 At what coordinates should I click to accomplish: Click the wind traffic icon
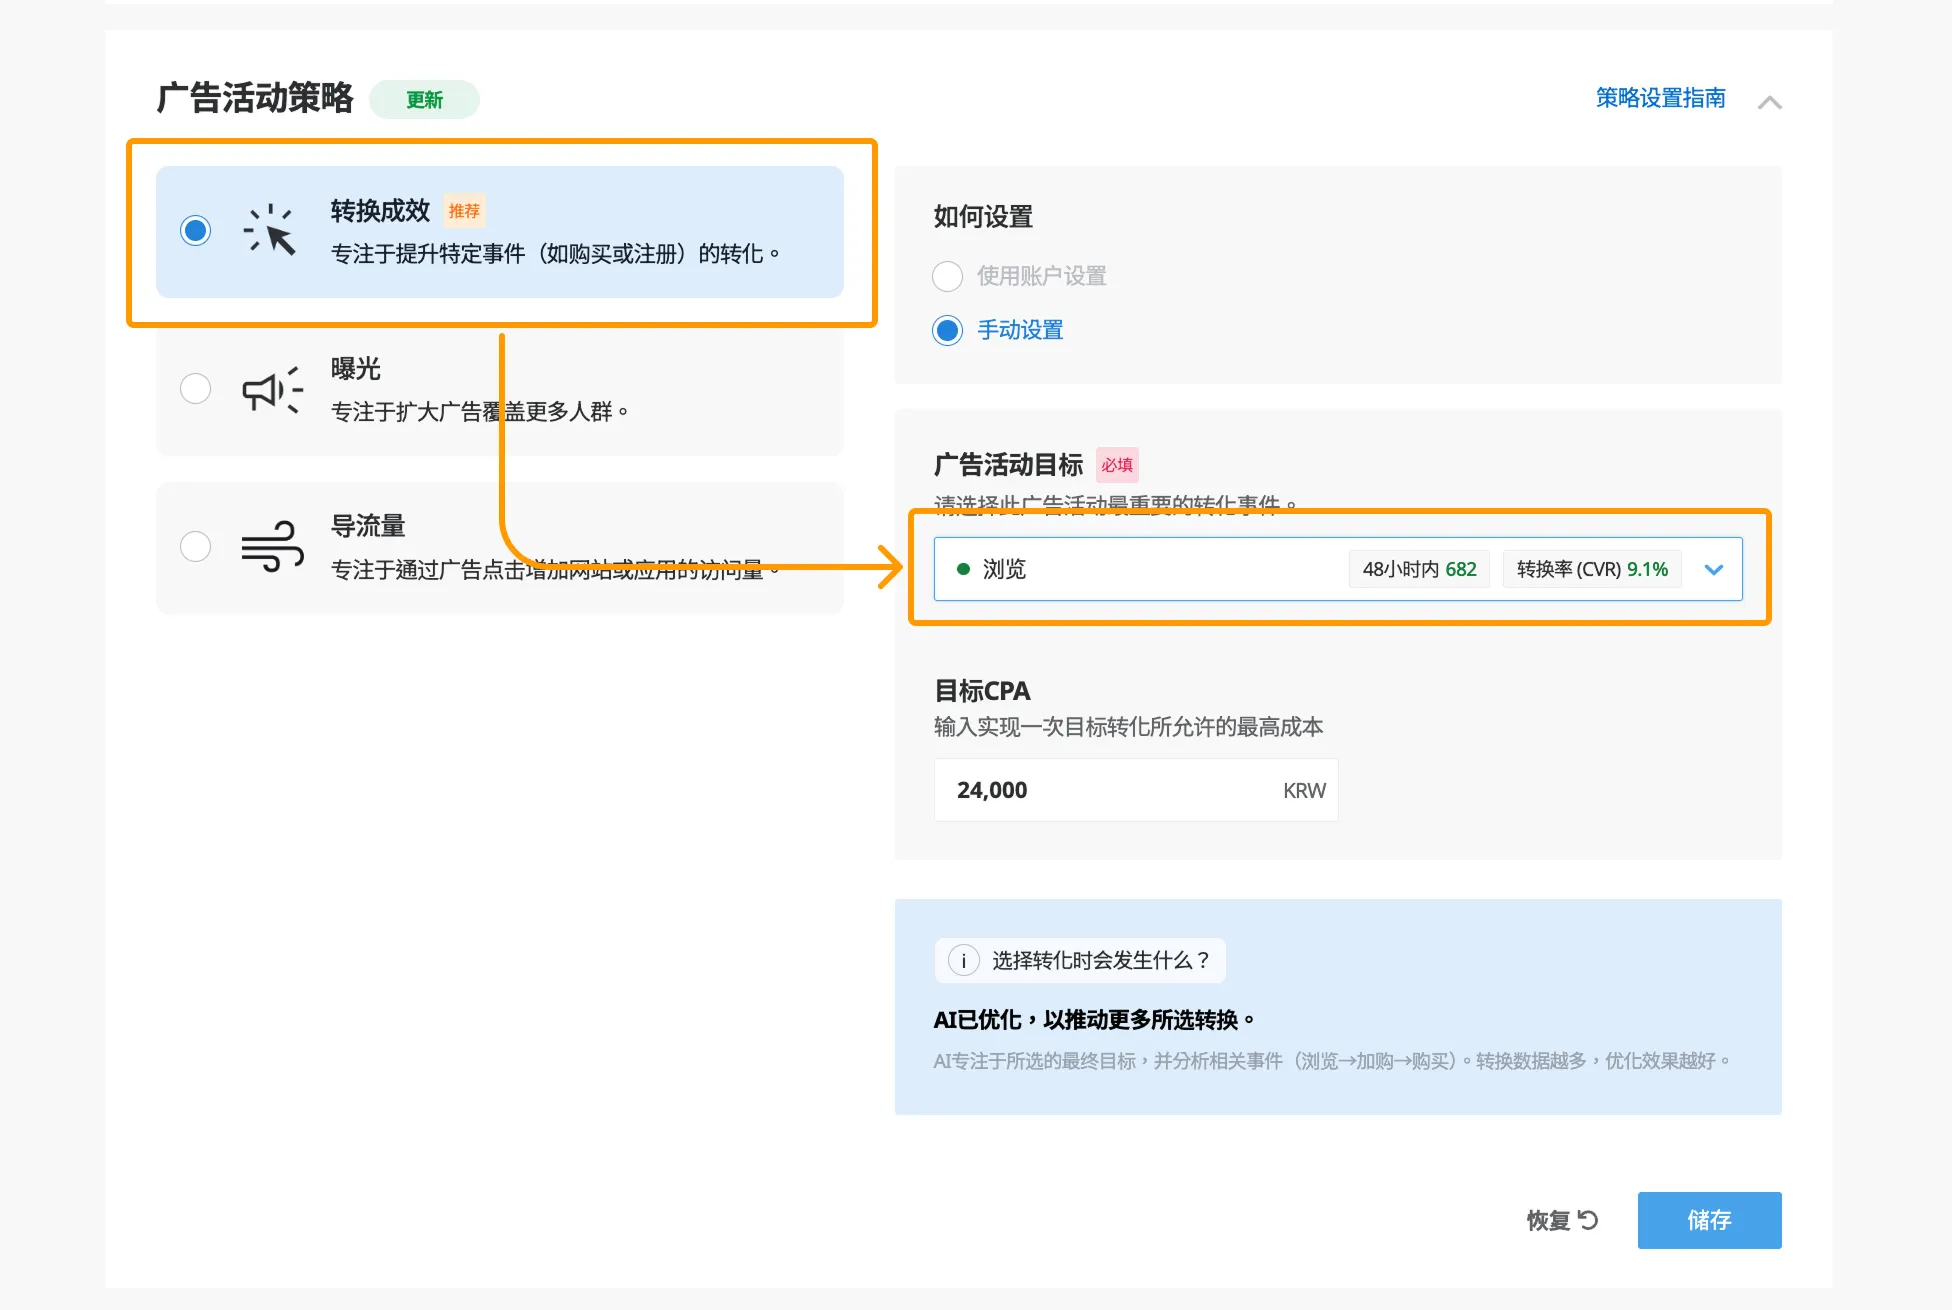272,547
